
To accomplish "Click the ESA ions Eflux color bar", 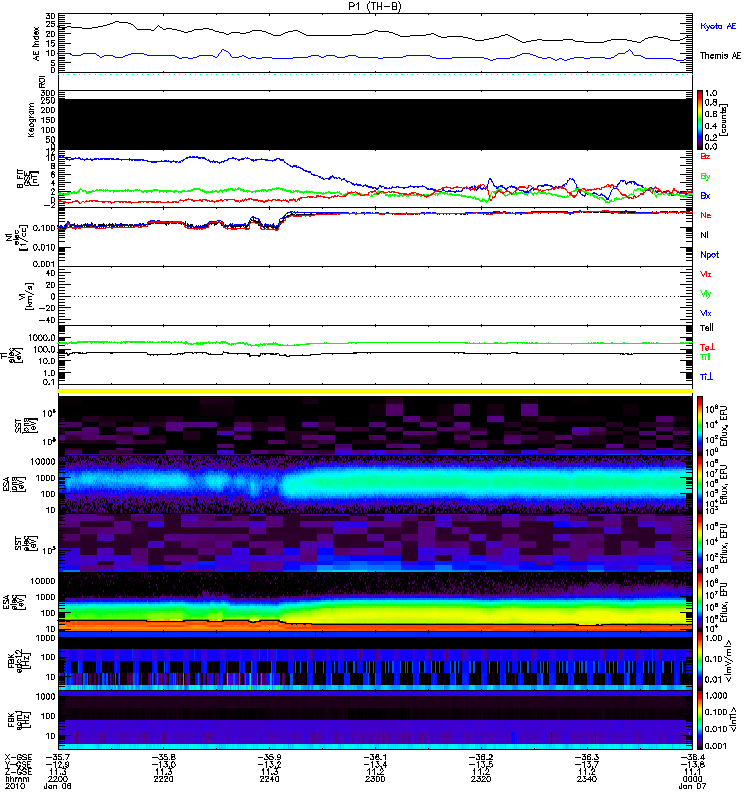I will pyautogui.click(x=700, y=484).
